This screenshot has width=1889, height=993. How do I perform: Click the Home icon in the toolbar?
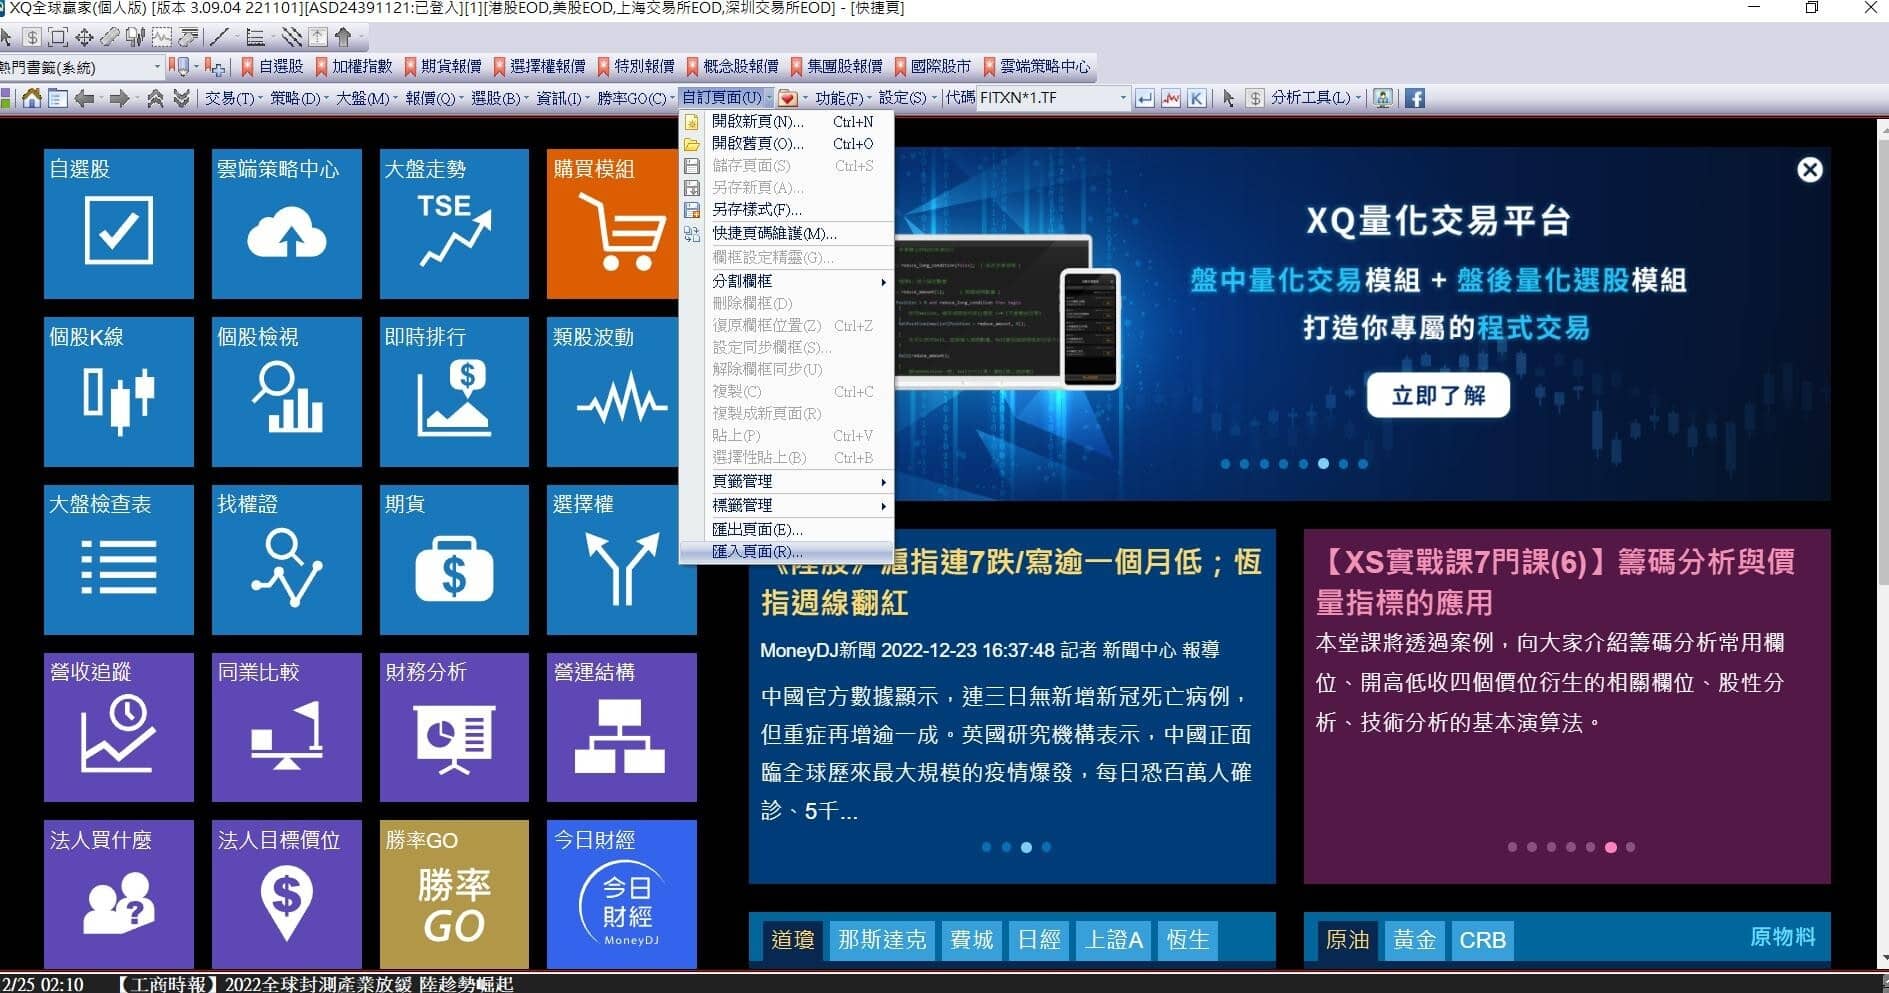[x=32, y=98]
